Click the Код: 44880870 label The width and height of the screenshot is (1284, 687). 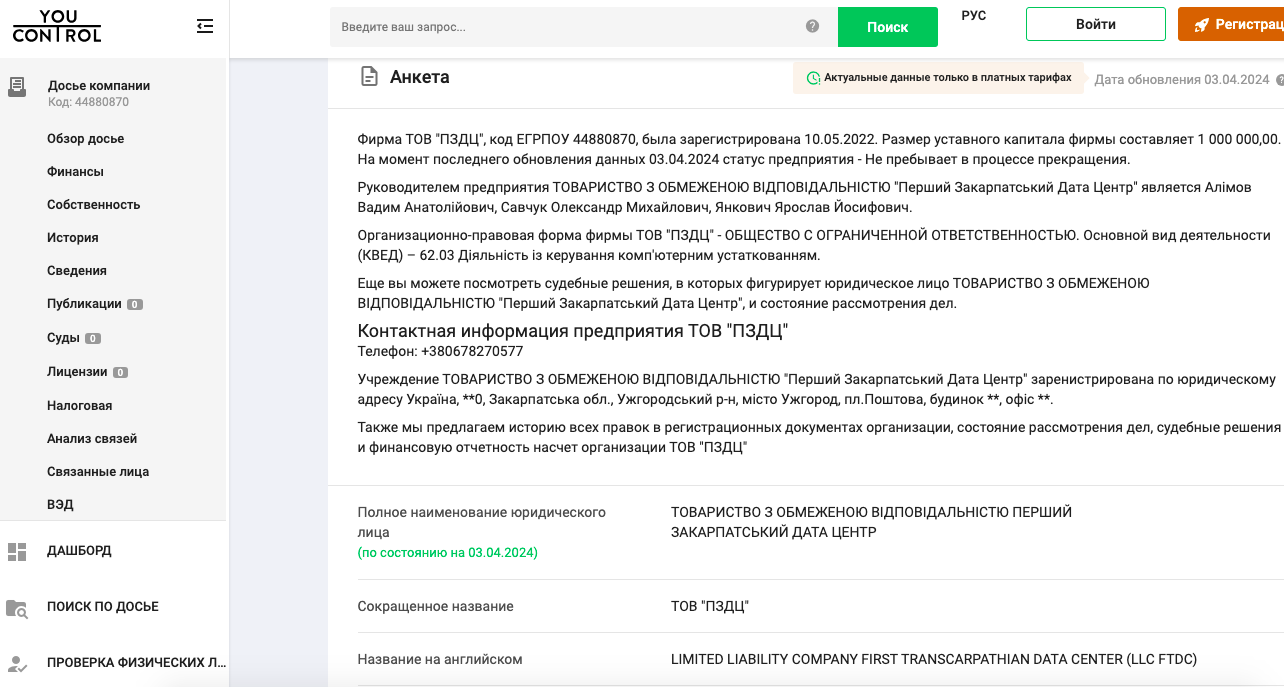tap(89, 102)
